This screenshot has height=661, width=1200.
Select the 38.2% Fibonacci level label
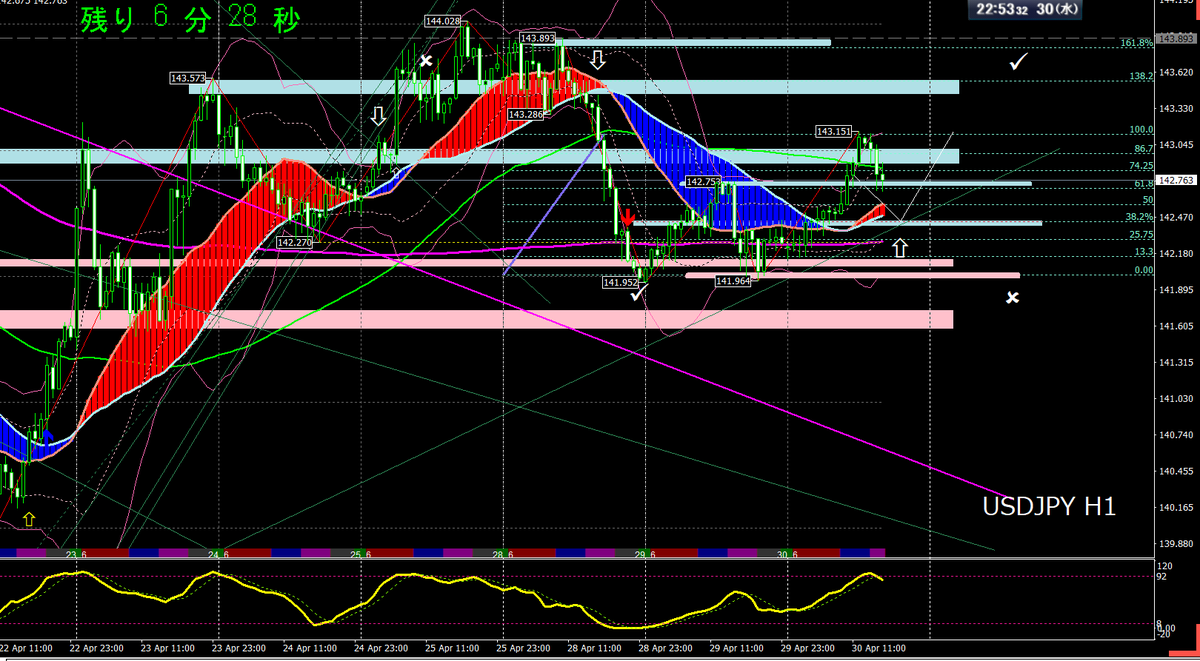[x=1141, y=217]
